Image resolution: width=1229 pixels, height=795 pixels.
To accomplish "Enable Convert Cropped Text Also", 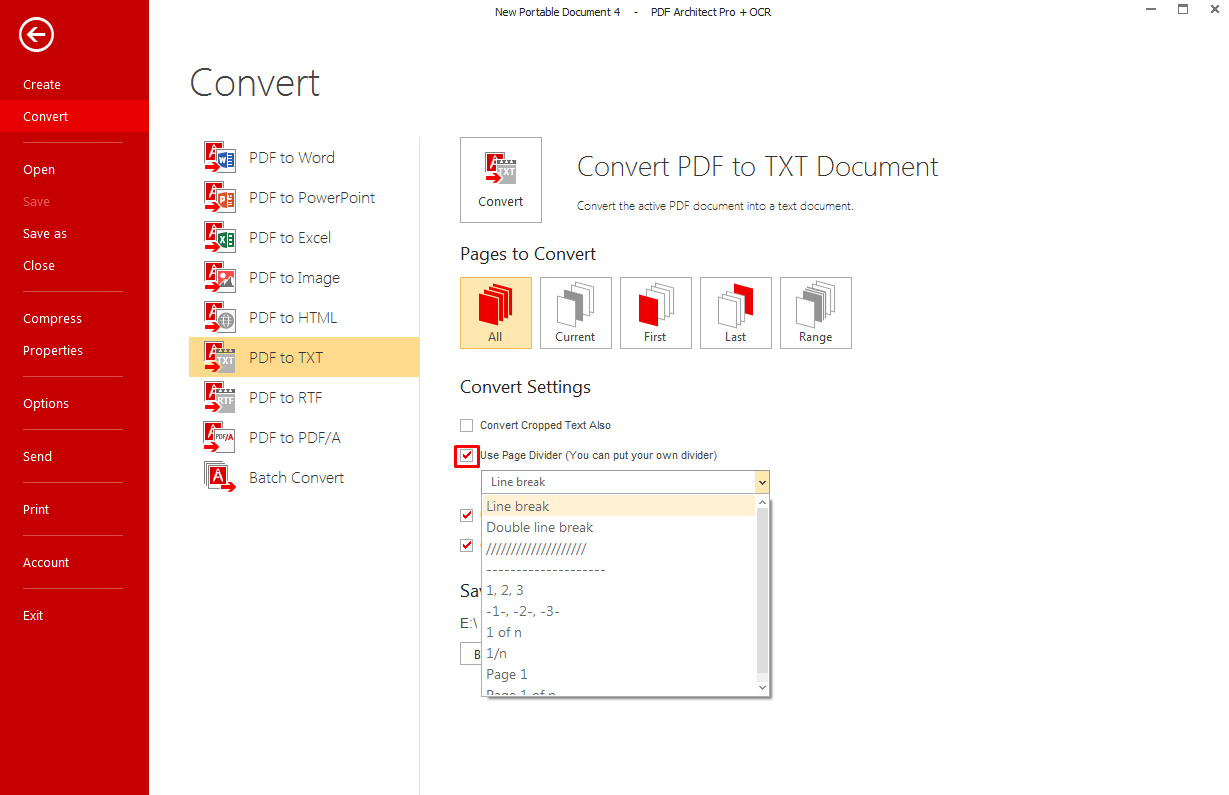I will coord(466,425).
